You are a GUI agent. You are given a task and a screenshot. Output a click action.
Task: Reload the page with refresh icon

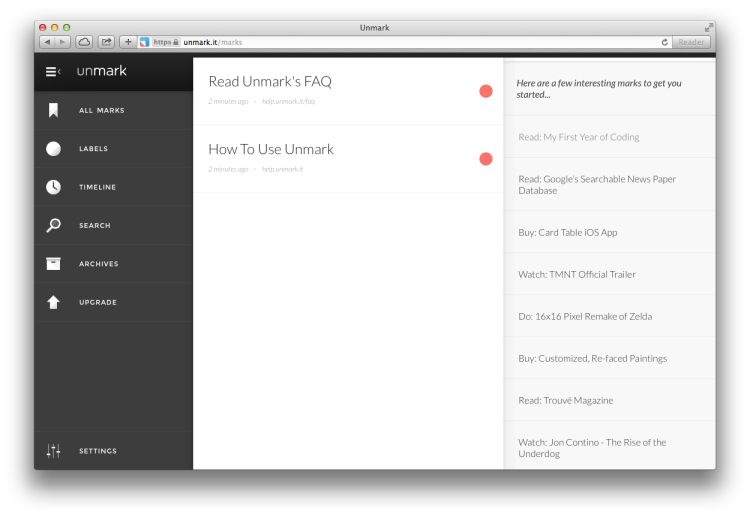coord(664,42)
